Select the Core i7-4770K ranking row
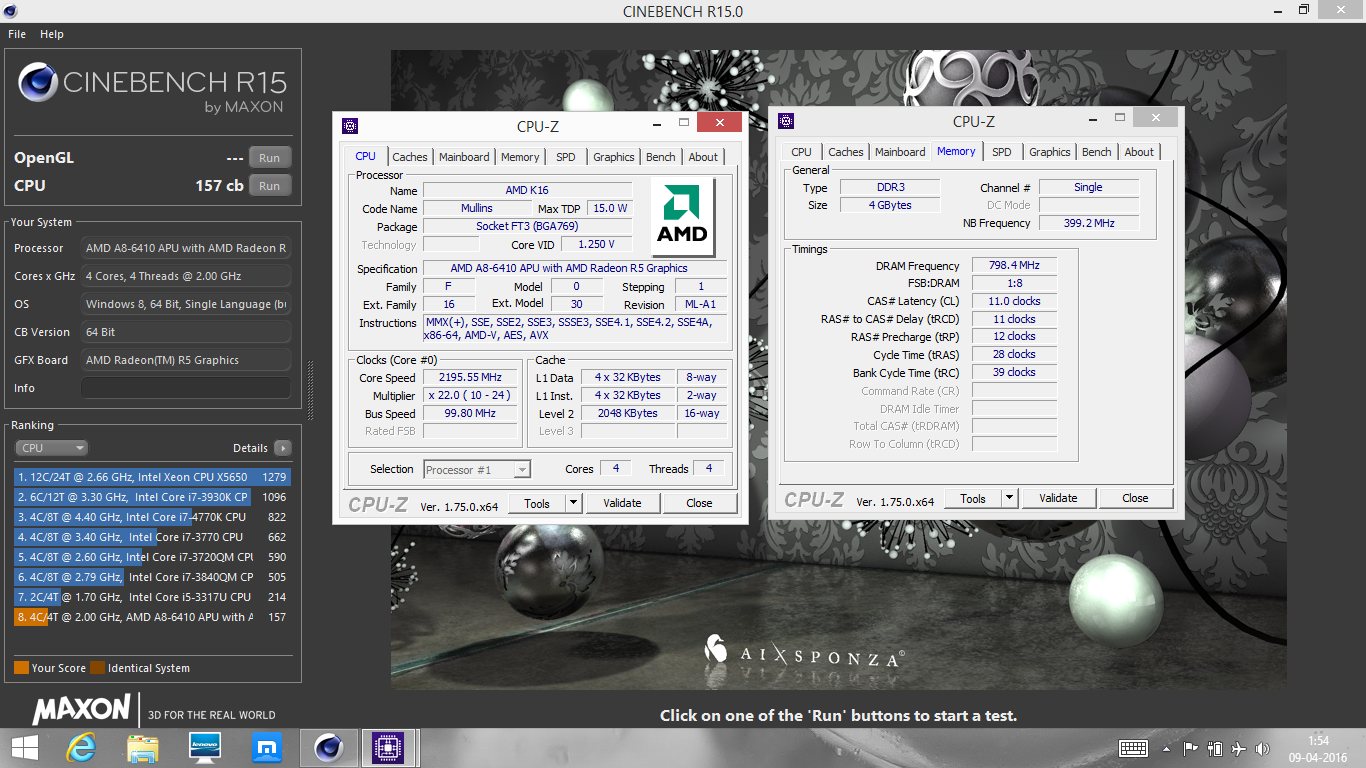Screen dimensions: 1366x768 pyautogui.click(x=152, y=517)
